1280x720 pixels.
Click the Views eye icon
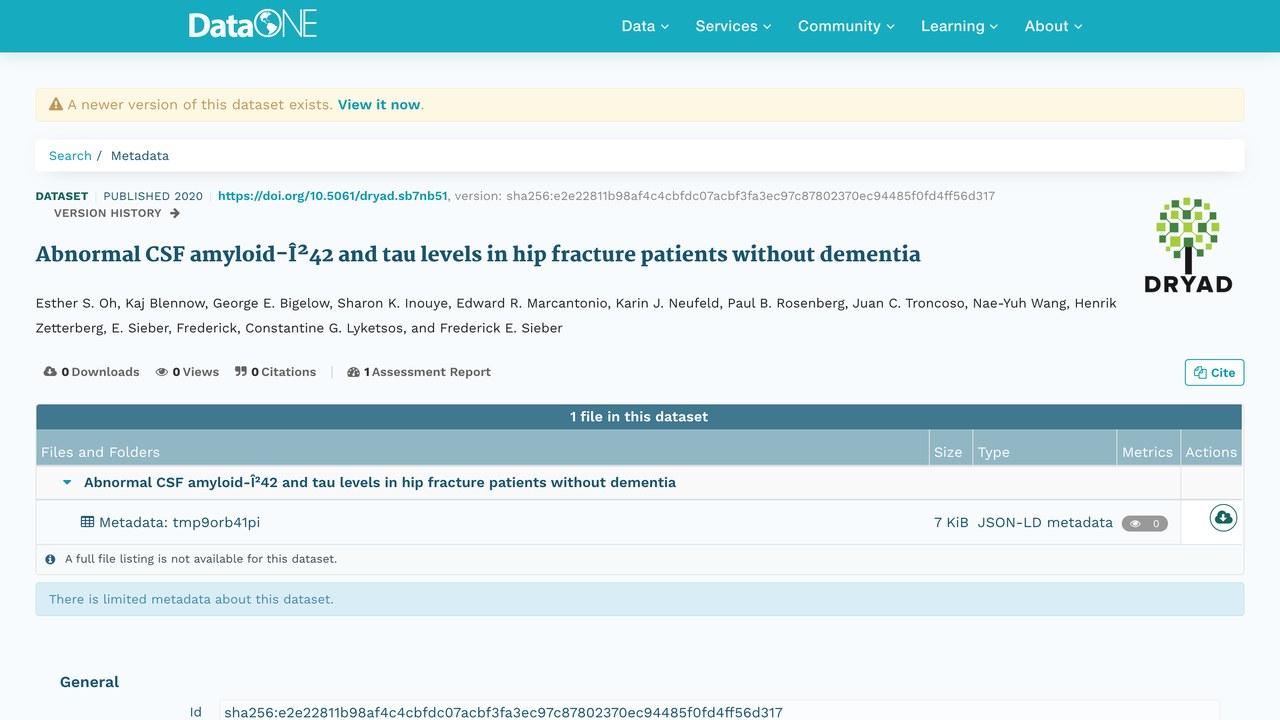point(162,372)
